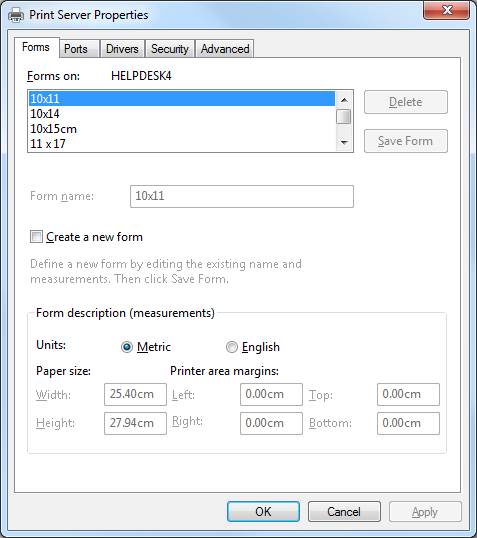Image resolution: width=477 pixels, height=538 pixels.
Task: Go to the Security tab
Action: tap(170, 49)
